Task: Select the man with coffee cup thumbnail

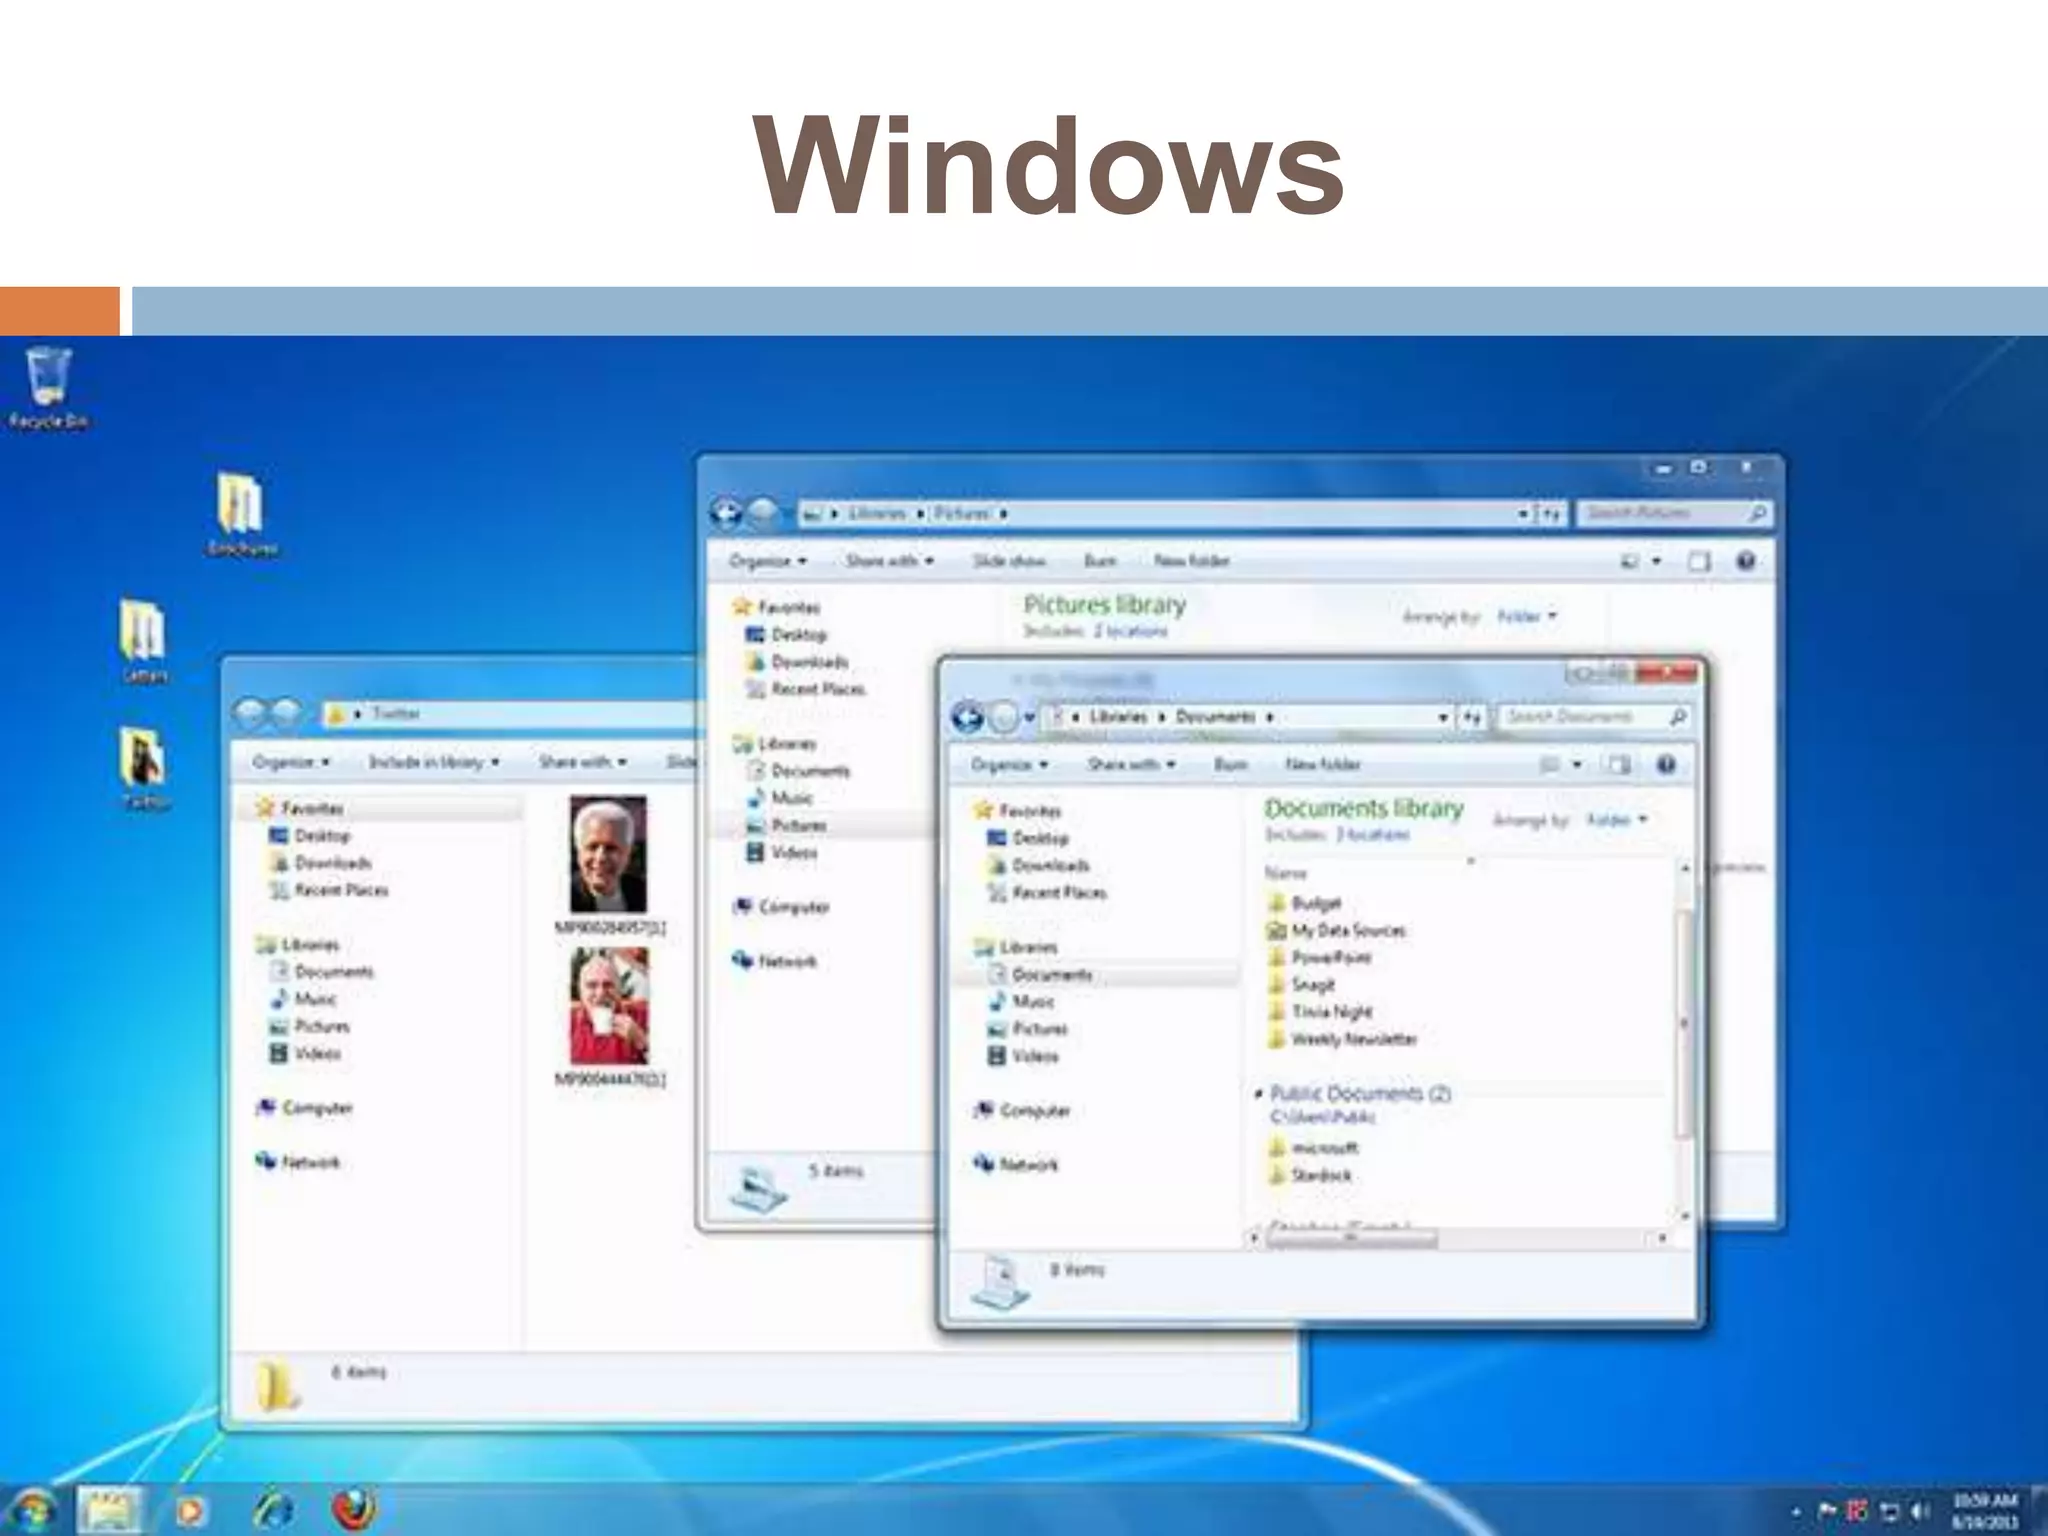Action: [609, 1006]
